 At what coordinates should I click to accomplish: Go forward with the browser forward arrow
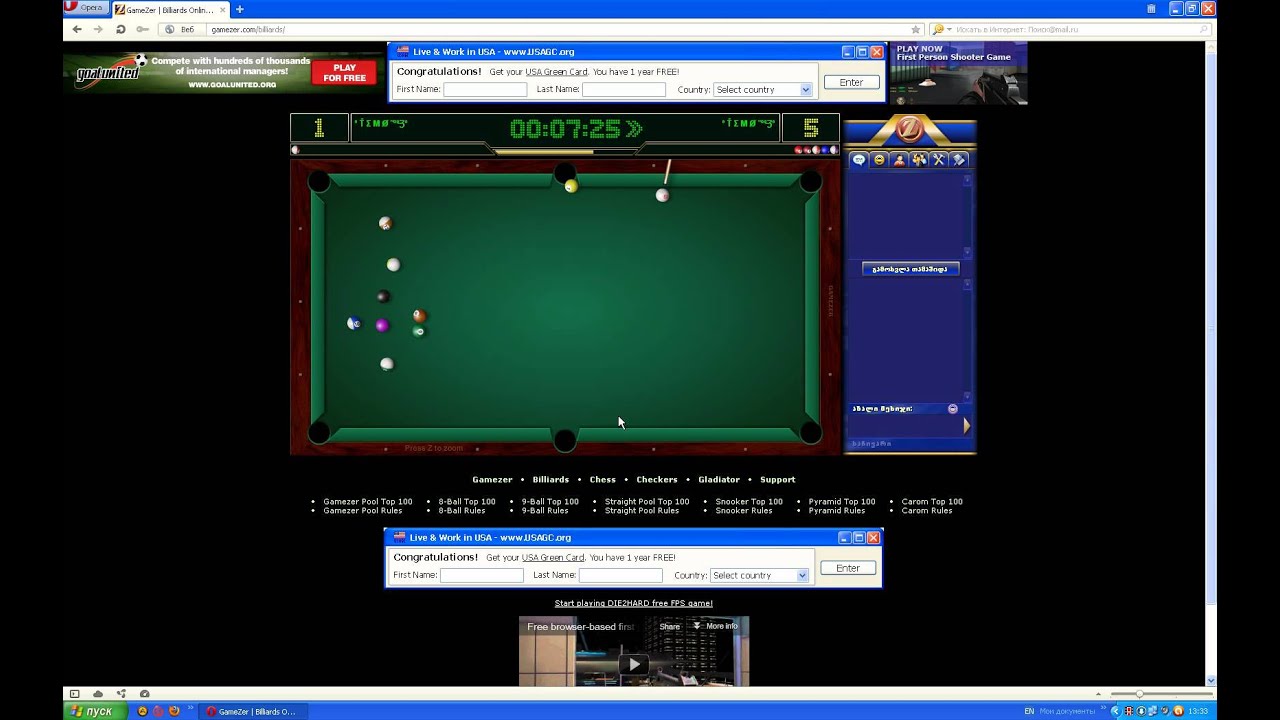[98, 29]
